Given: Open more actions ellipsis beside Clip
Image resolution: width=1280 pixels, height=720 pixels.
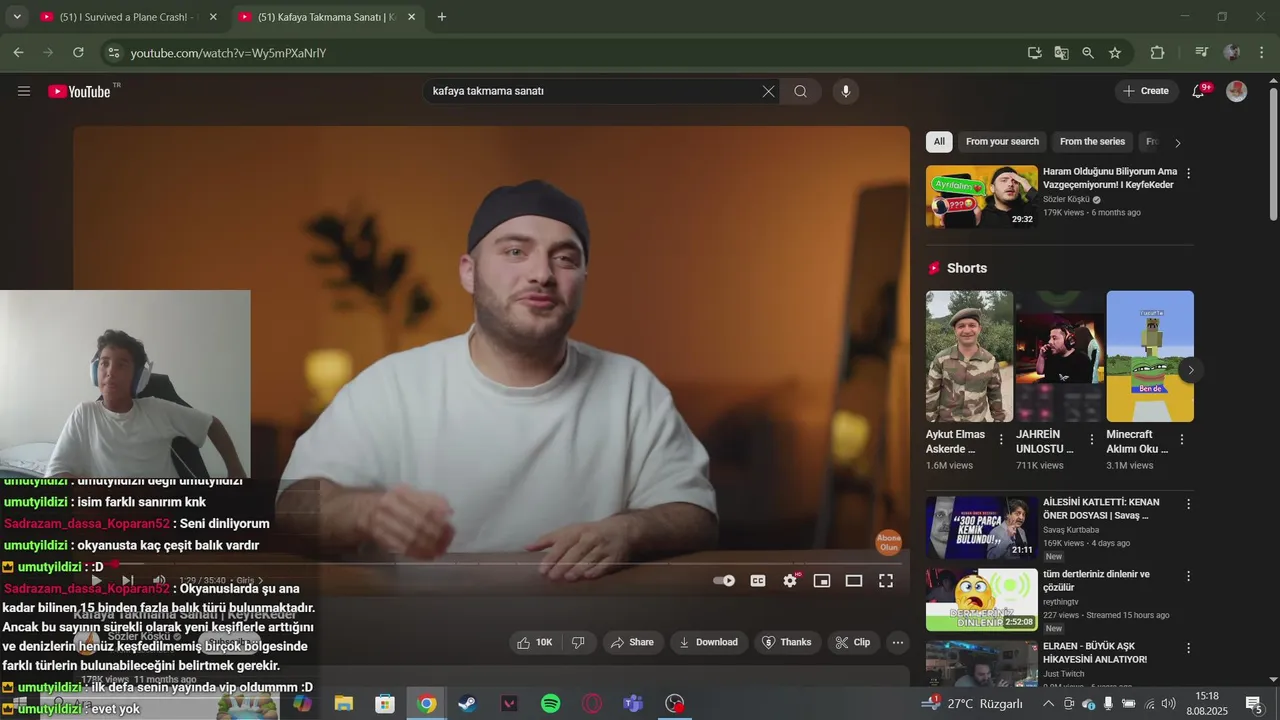Looking at the screenshot, I should point(898,642).
